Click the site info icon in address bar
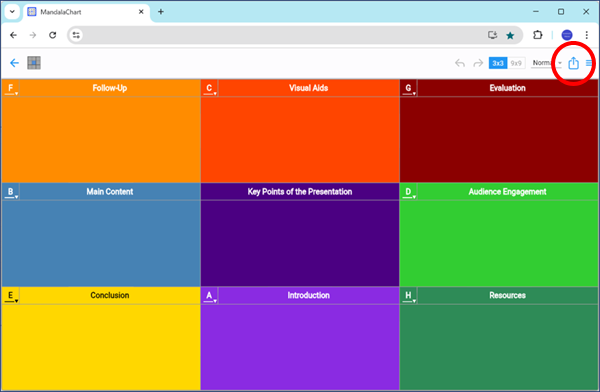Image resolution: width=600 pixels, height=392 pixels. click(76, 35)
